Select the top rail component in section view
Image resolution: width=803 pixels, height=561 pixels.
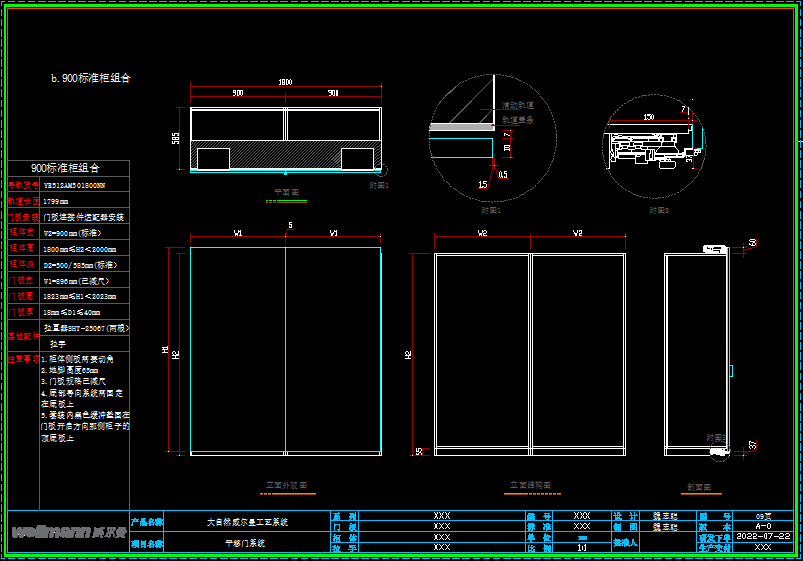pos(713,247)
